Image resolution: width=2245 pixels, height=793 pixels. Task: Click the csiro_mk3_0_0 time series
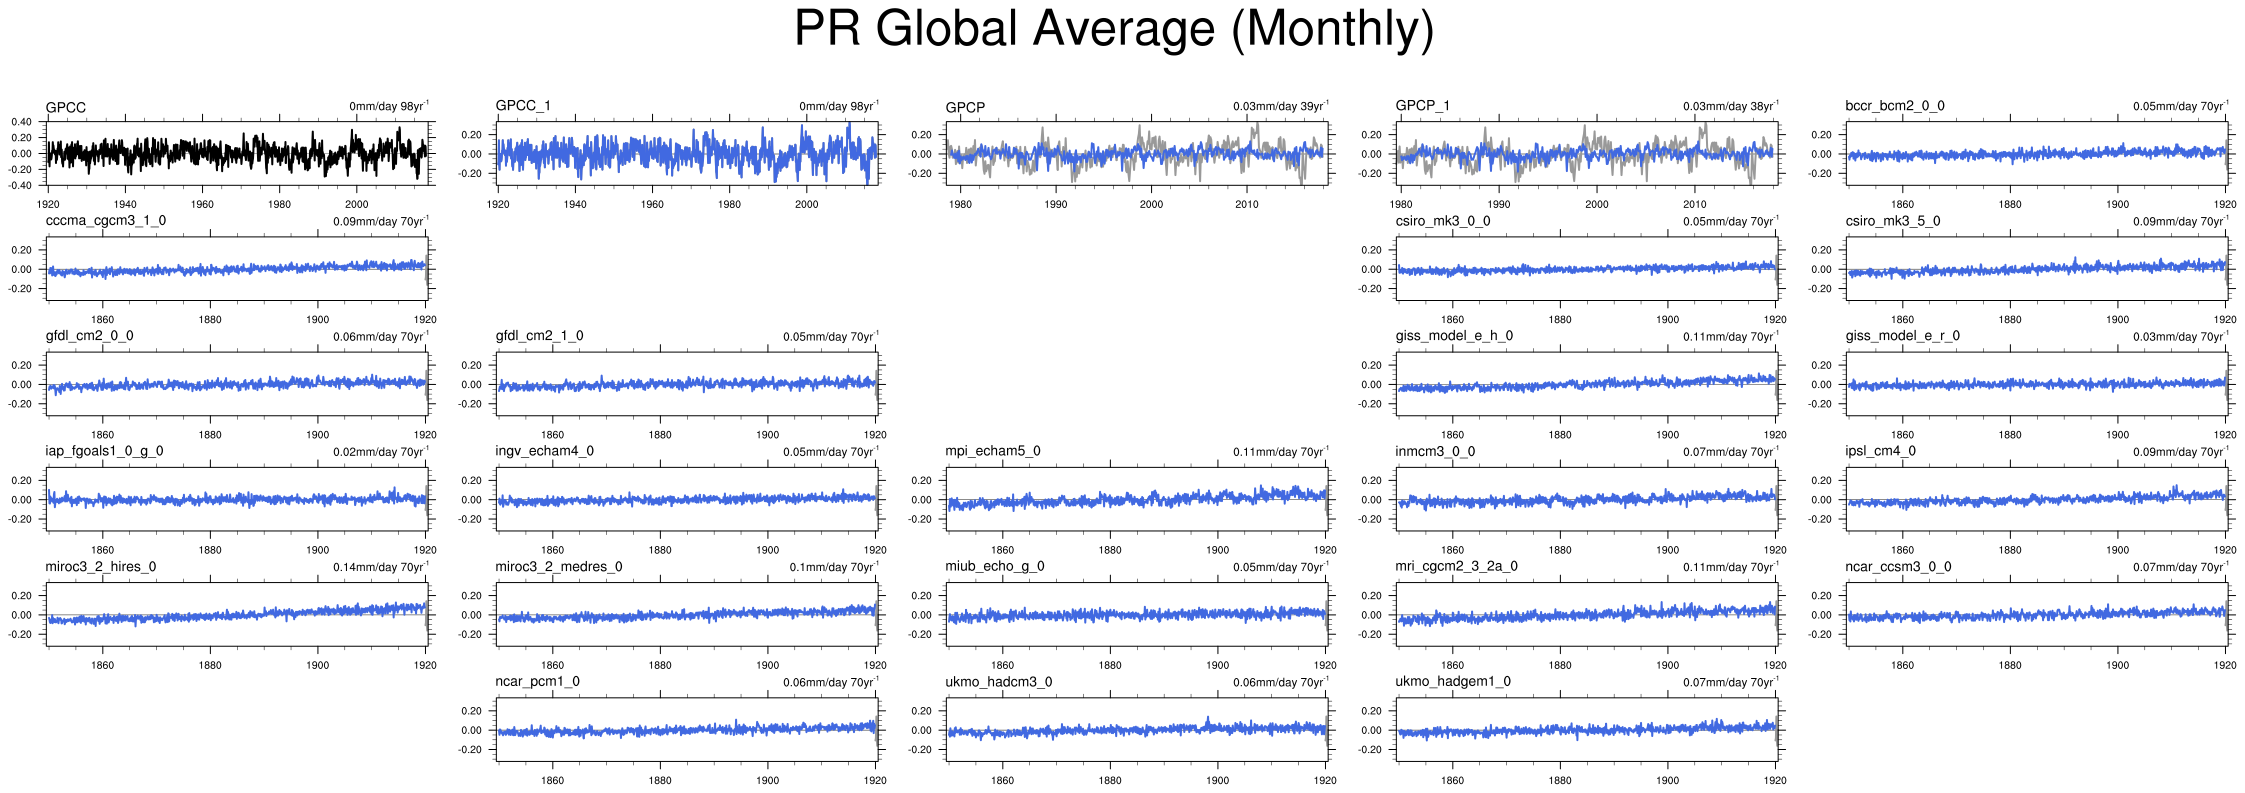(1587, 268)
